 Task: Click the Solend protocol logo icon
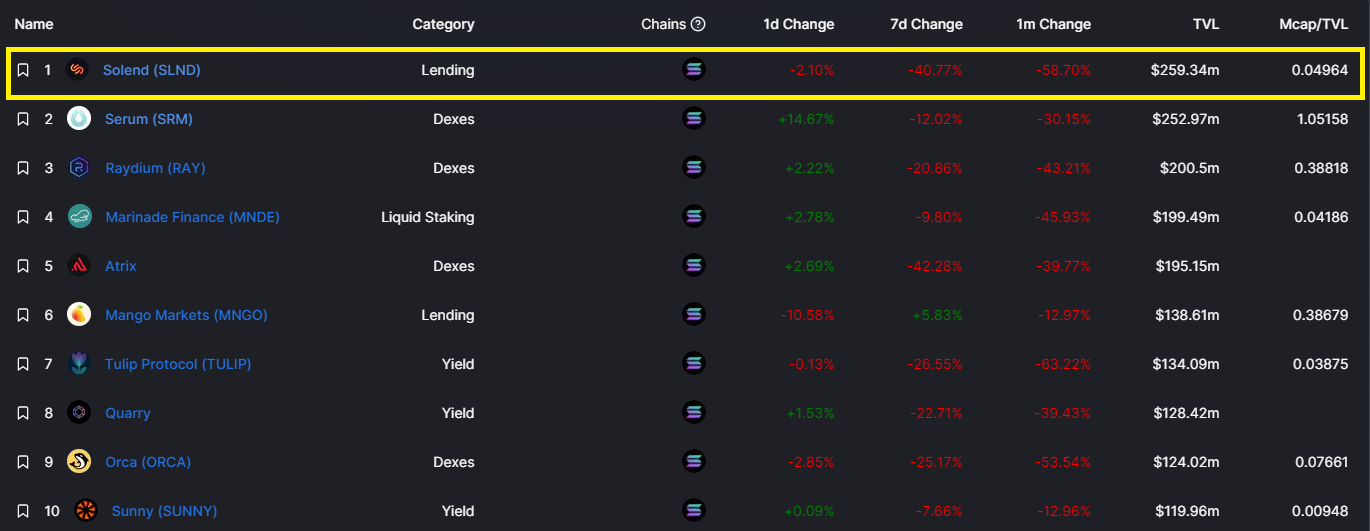[x=77, y=70]
